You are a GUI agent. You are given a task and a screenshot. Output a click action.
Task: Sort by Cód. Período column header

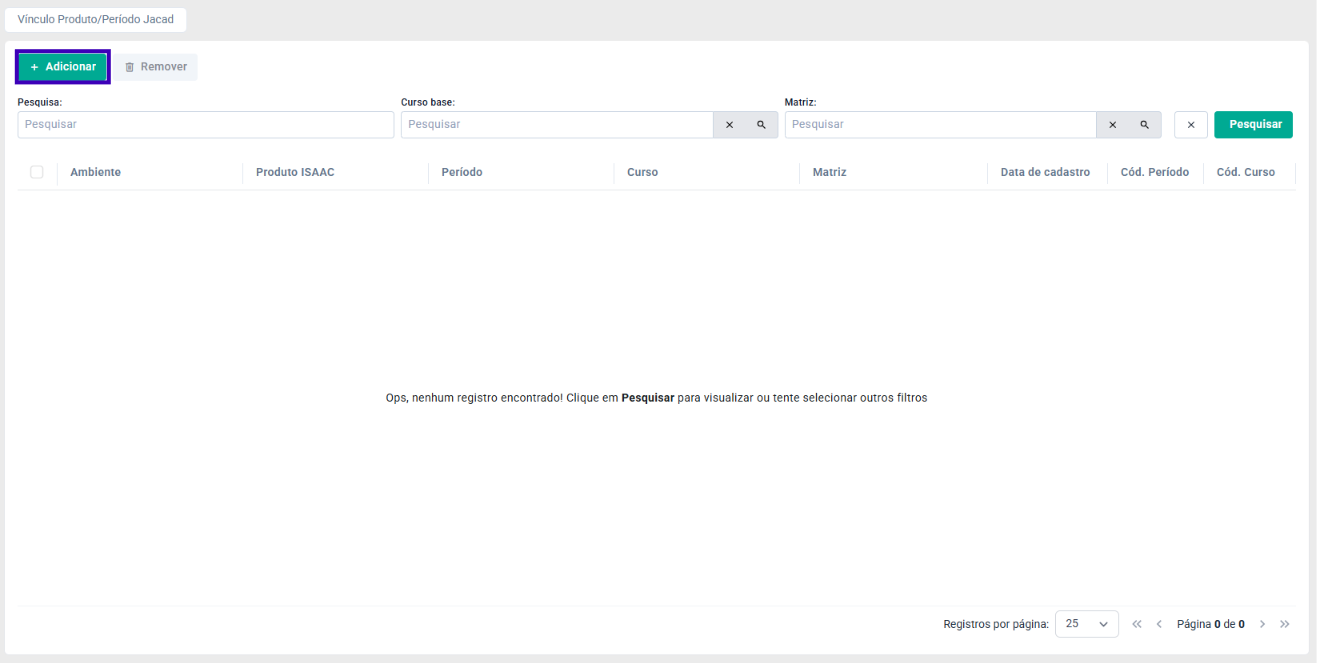(1154, 172)
